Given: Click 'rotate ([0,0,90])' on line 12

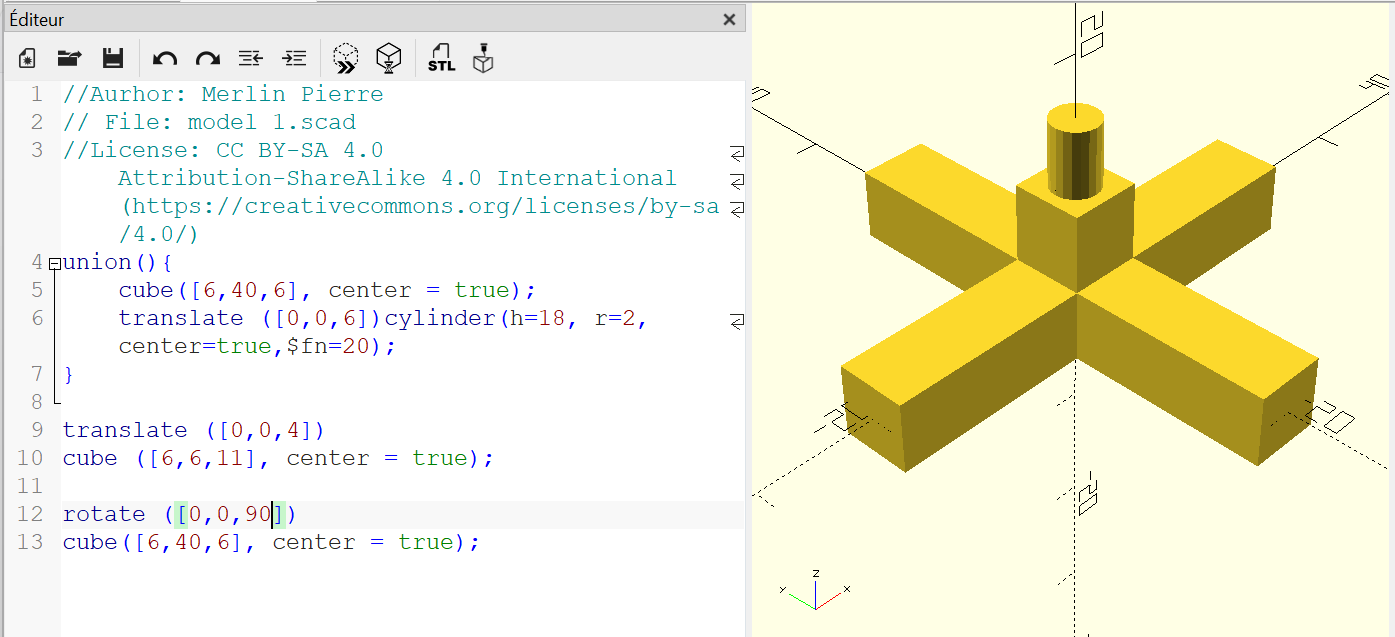Looking at the screenshot, I should [180, 514].
